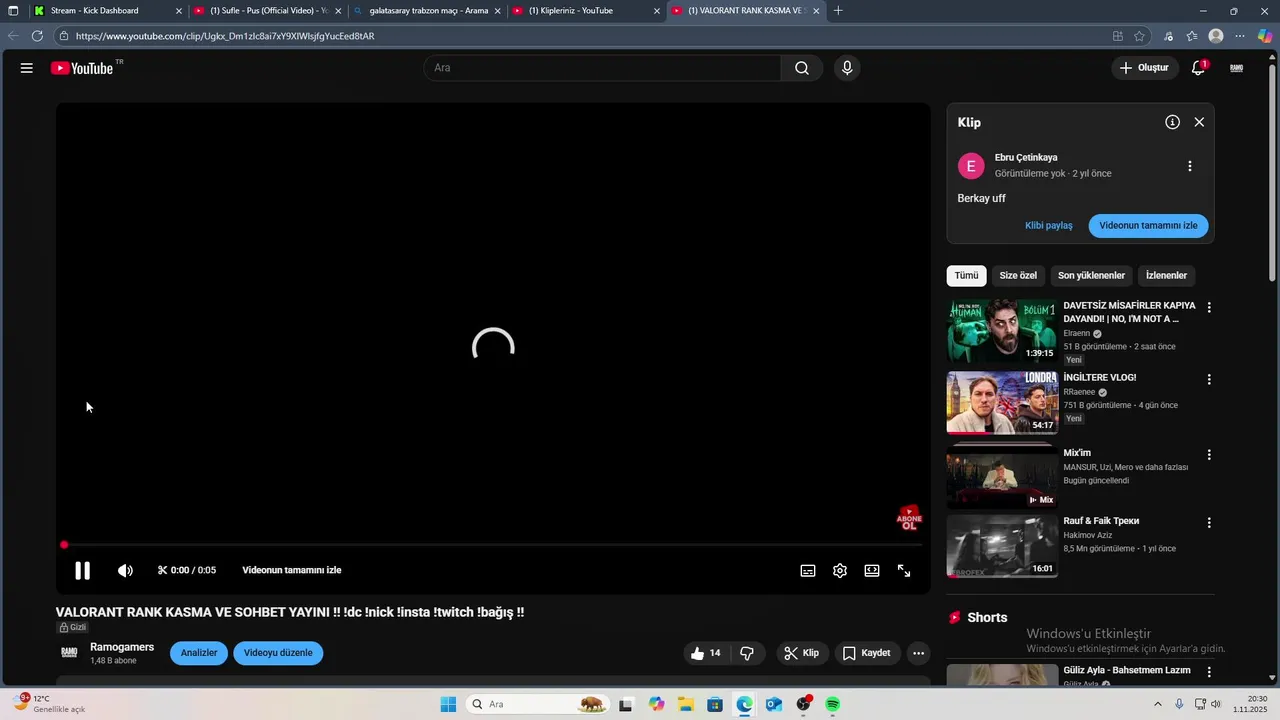Open the player settings gear
Image resolution: width=1280 pixels, height=720 pixels.
(840, 571)
